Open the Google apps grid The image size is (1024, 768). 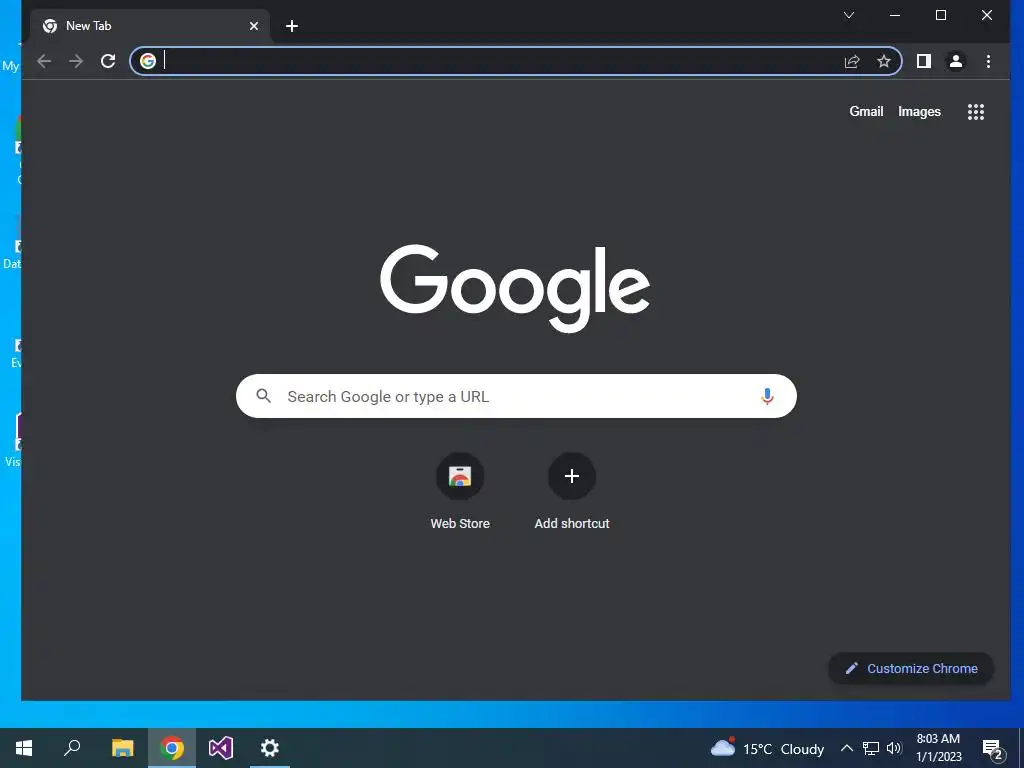(976, 112)
